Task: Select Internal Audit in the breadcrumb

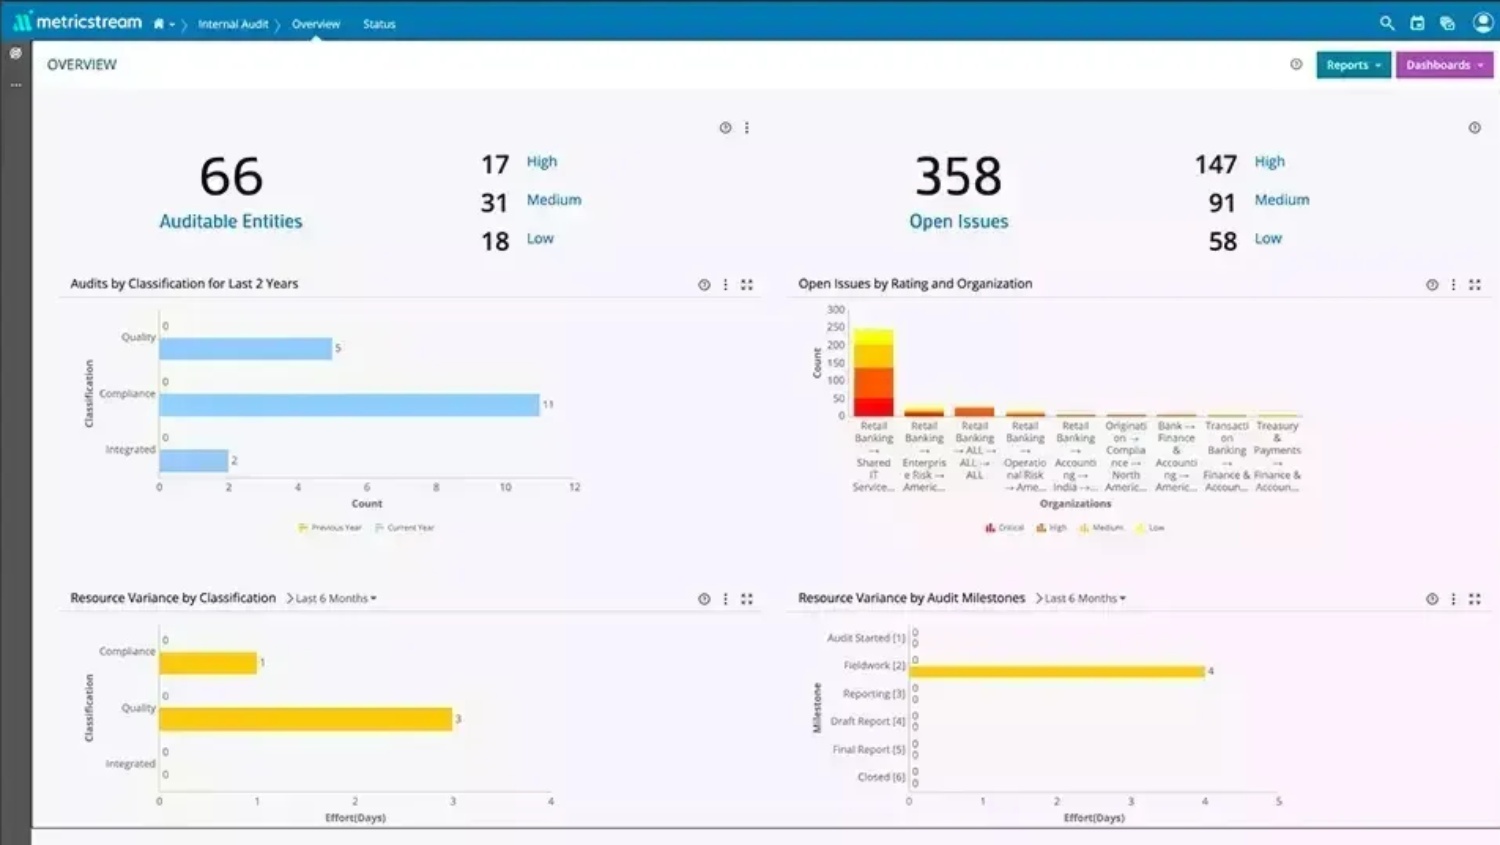Action: click(x=233, y=23)
